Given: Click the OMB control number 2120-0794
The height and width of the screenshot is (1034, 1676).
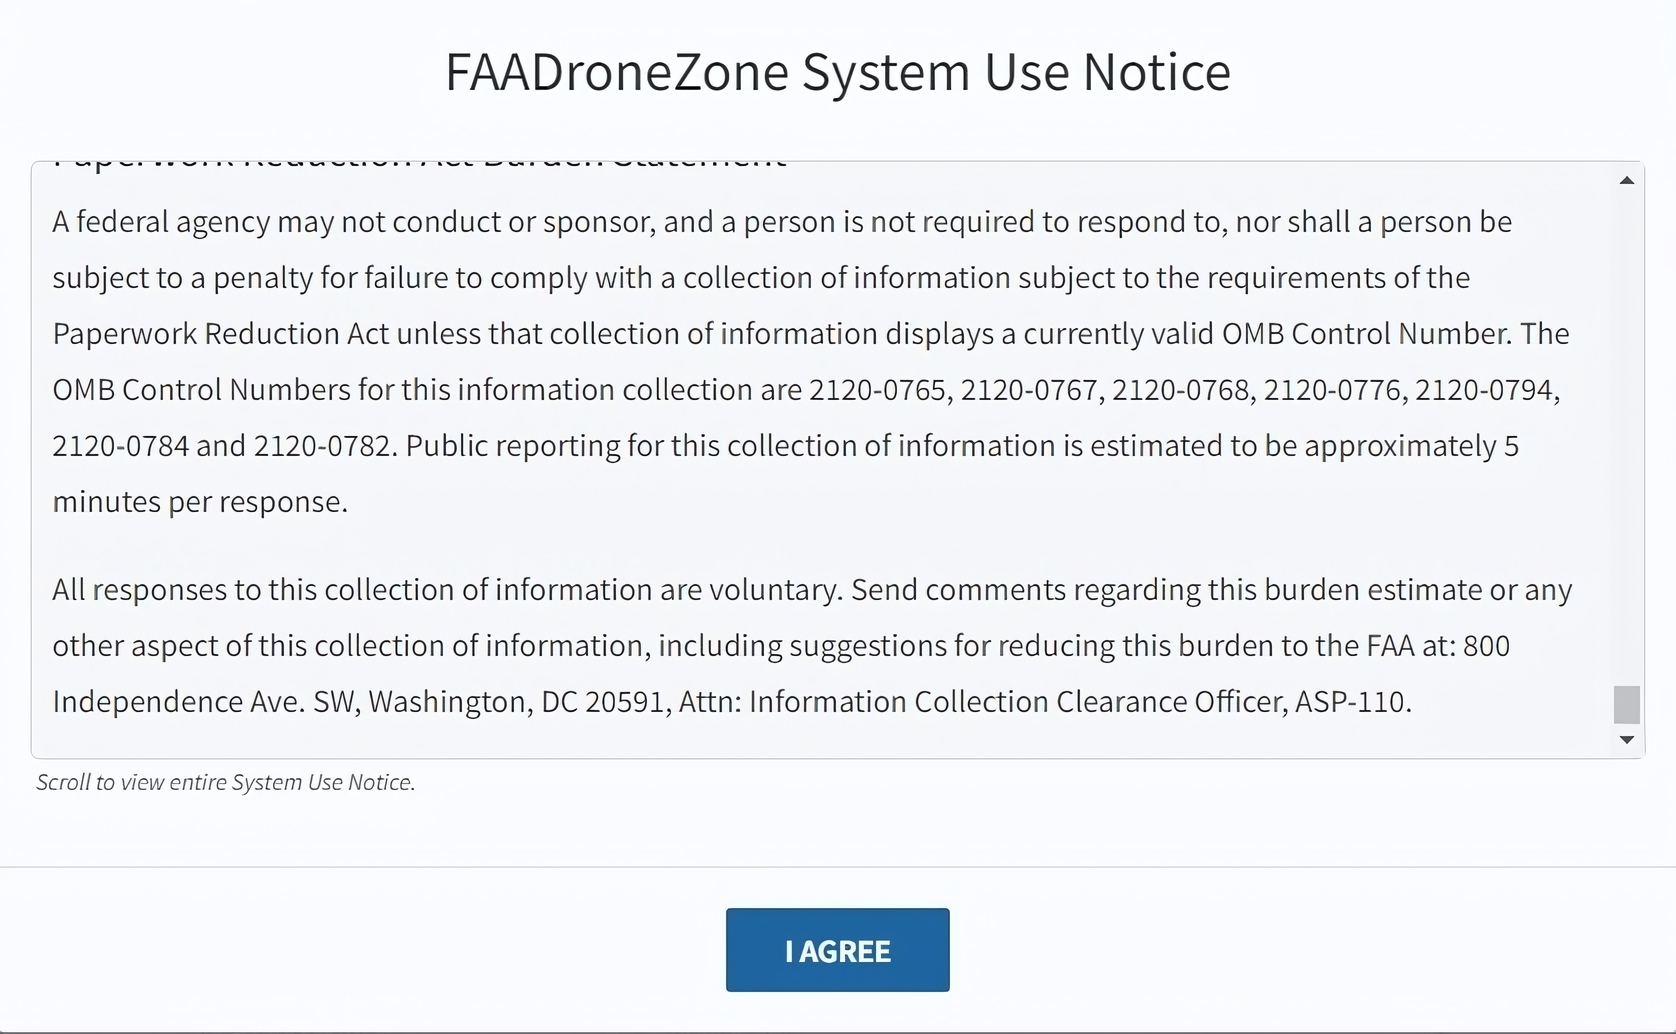Looking at the screenshot, I should (x=1485, y=390).
